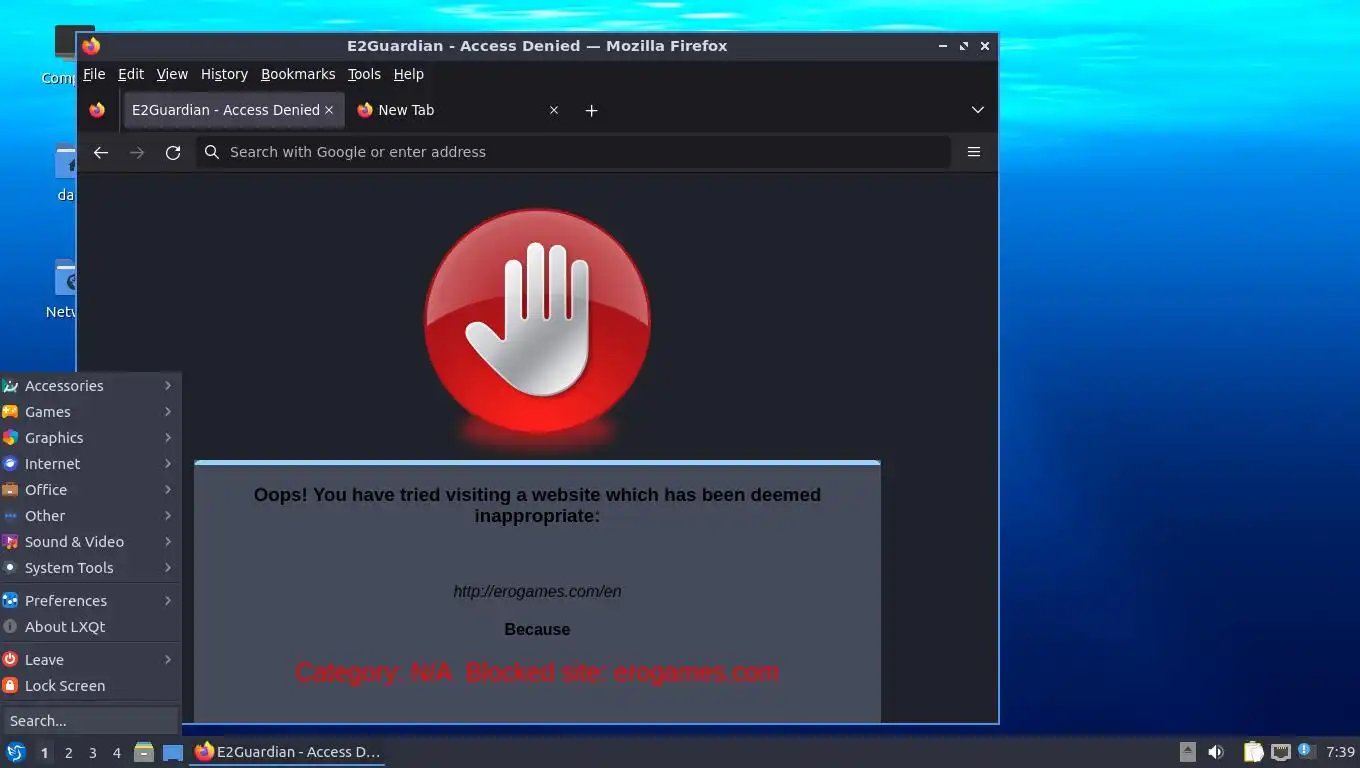Switch to virtual desktop 3

tap(92, 753)
